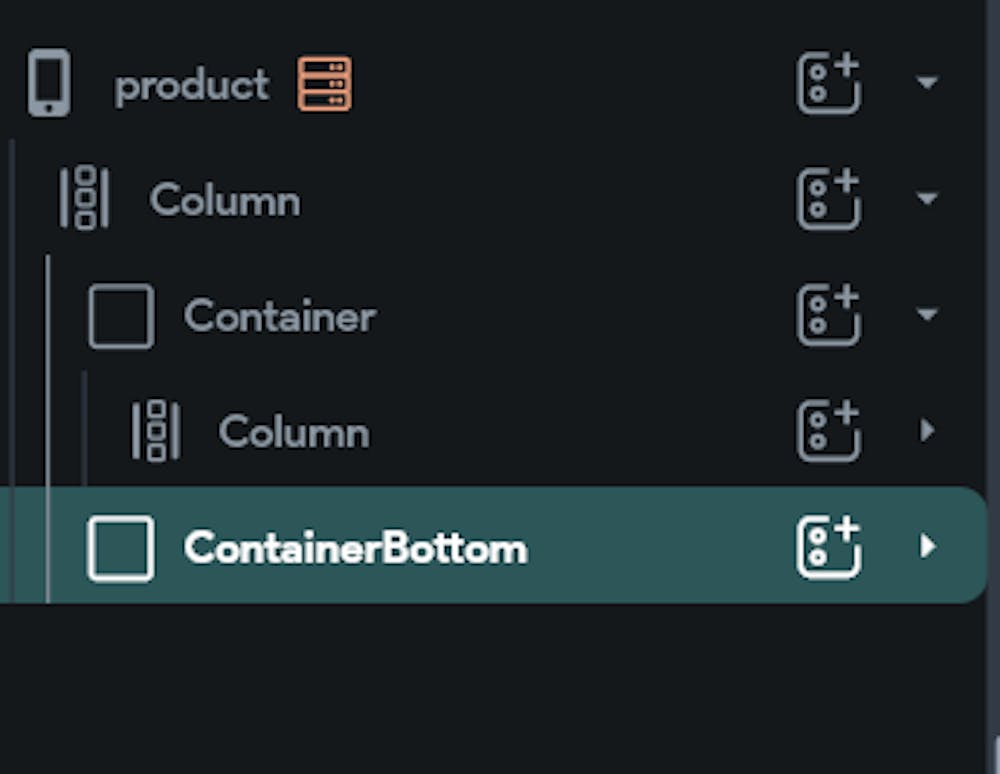
Task: Collapse the Container node
Action: coord(927,315)
